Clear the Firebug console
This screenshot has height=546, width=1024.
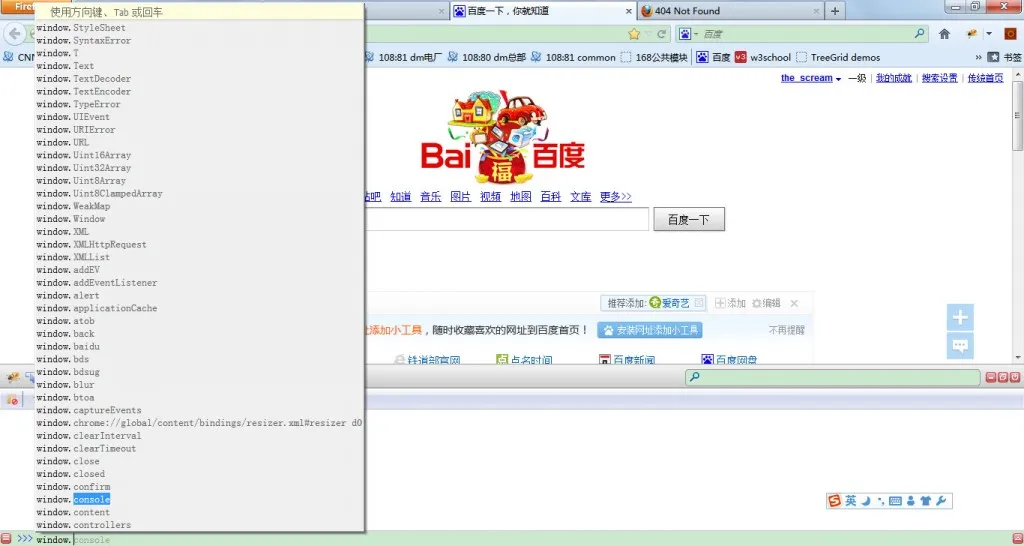(x=12, y=400)
